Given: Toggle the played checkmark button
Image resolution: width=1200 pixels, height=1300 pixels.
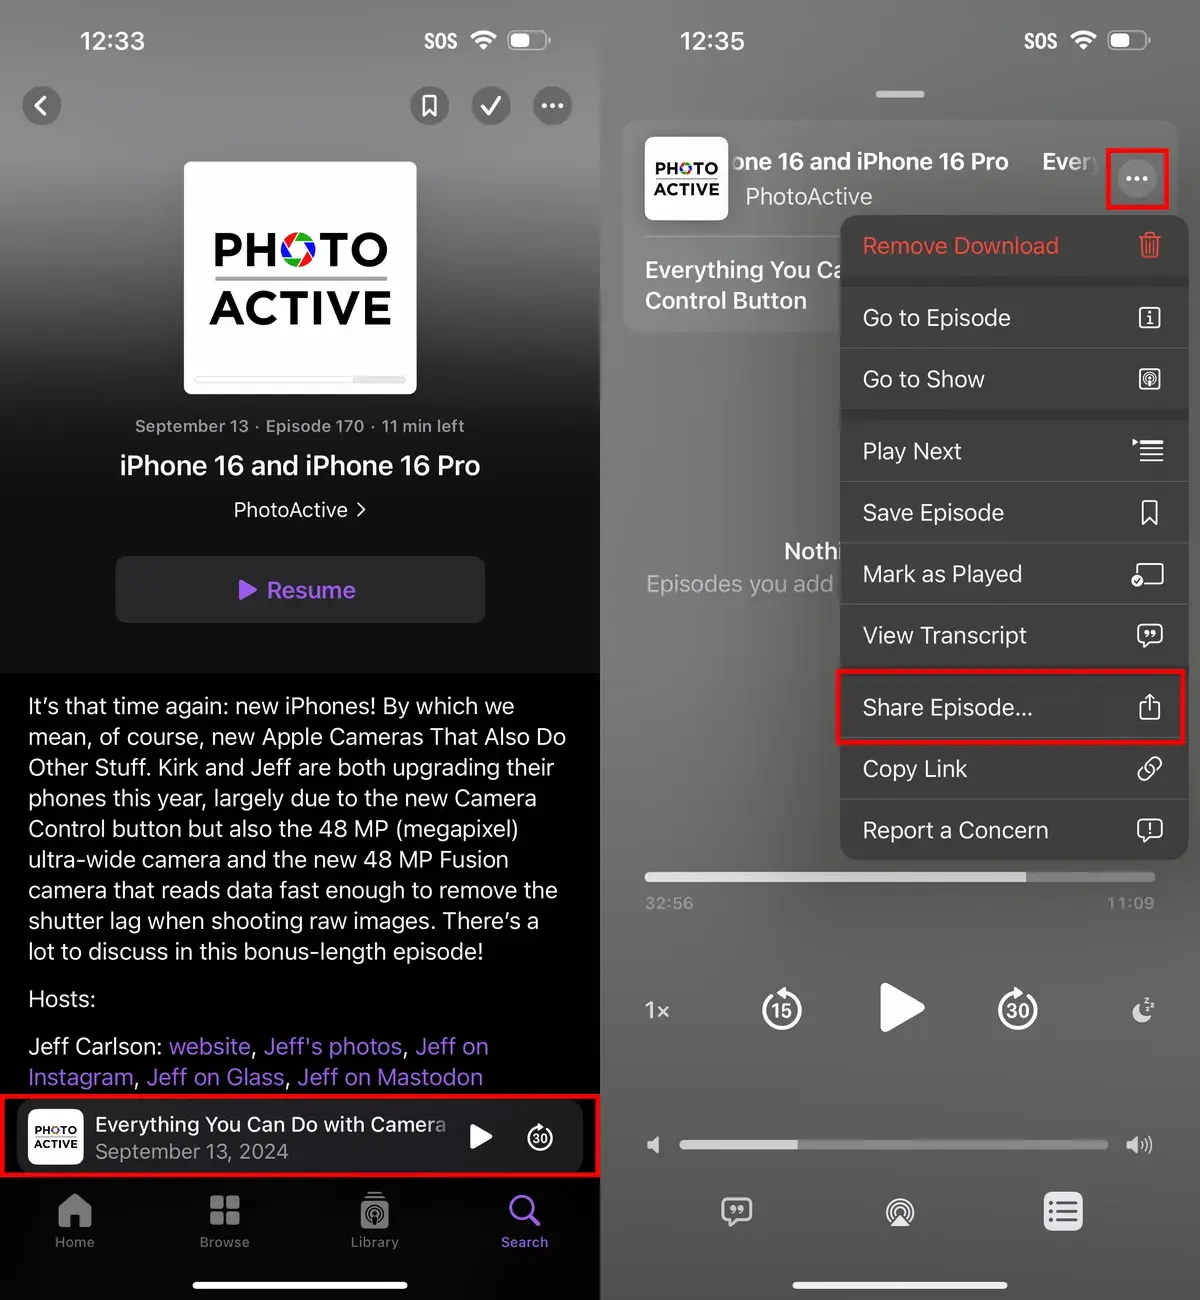Looking at the screenshot, I should tap(491, 105).
